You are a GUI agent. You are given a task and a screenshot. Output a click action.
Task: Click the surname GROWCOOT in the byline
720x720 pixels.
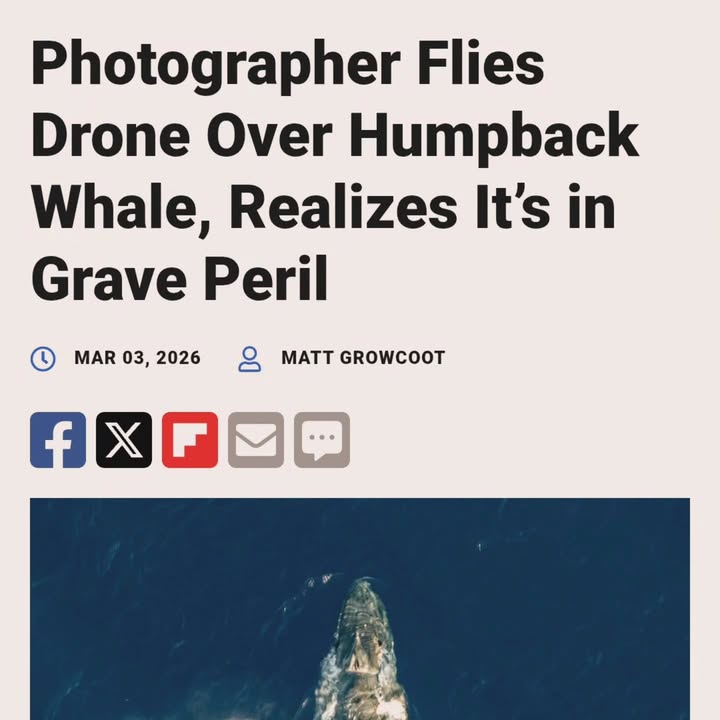pos(393,358)
